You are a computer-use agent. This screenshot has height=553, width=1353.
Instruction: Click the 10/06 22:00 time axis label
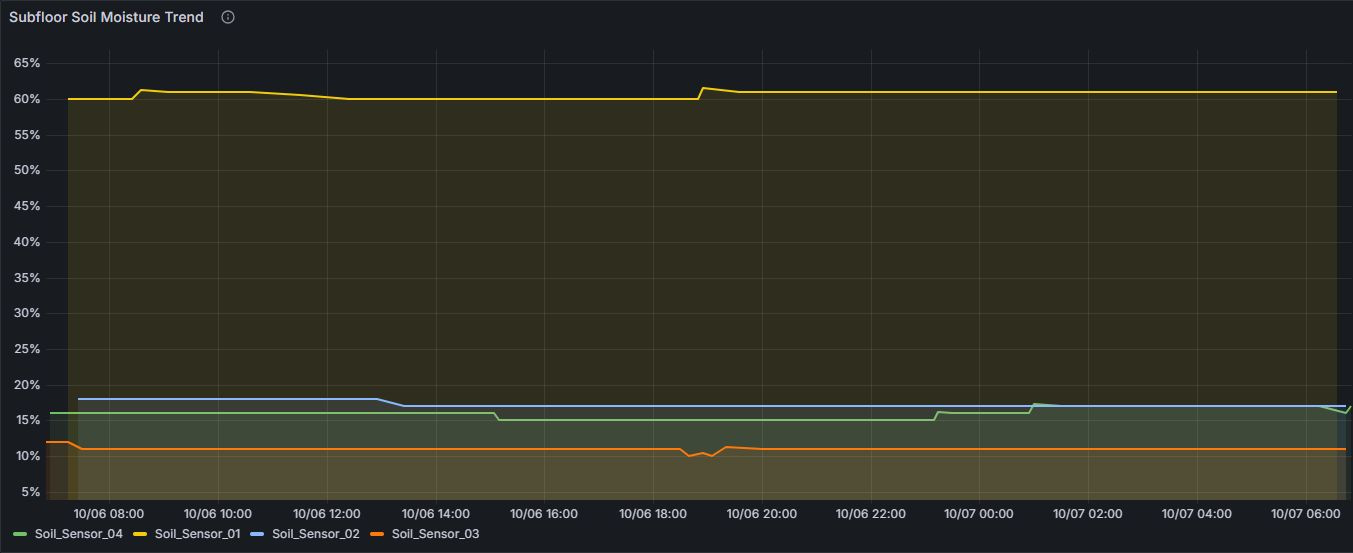[871, 514]
